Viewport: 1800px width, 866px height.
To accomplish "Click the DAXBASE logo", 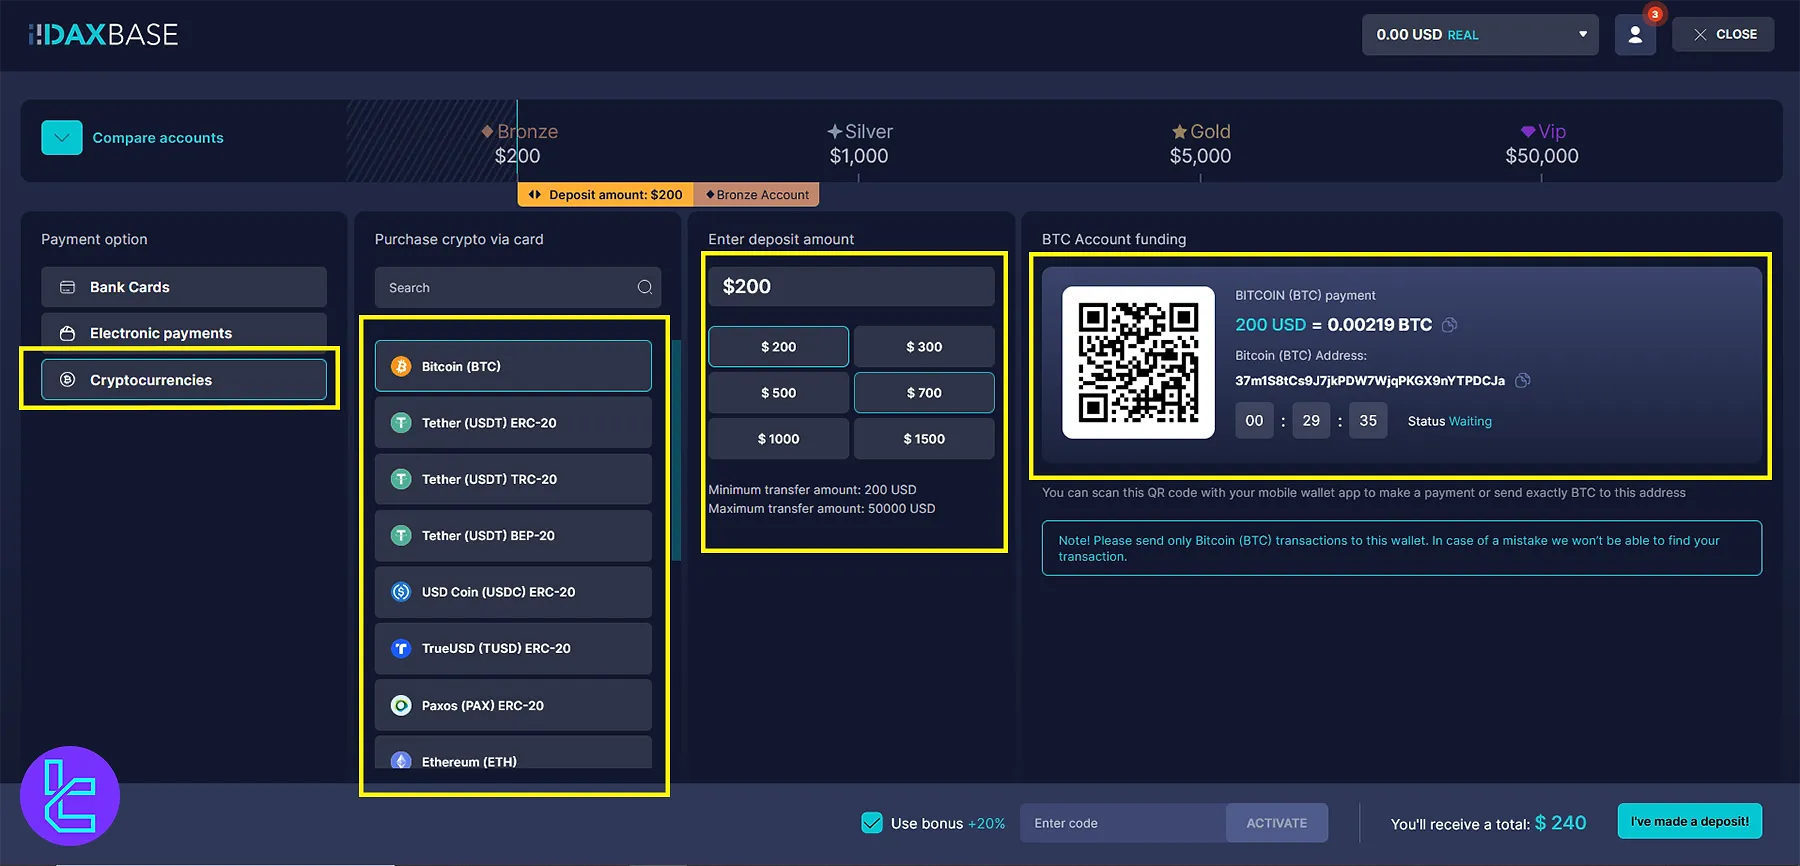I will pos(103,35).
